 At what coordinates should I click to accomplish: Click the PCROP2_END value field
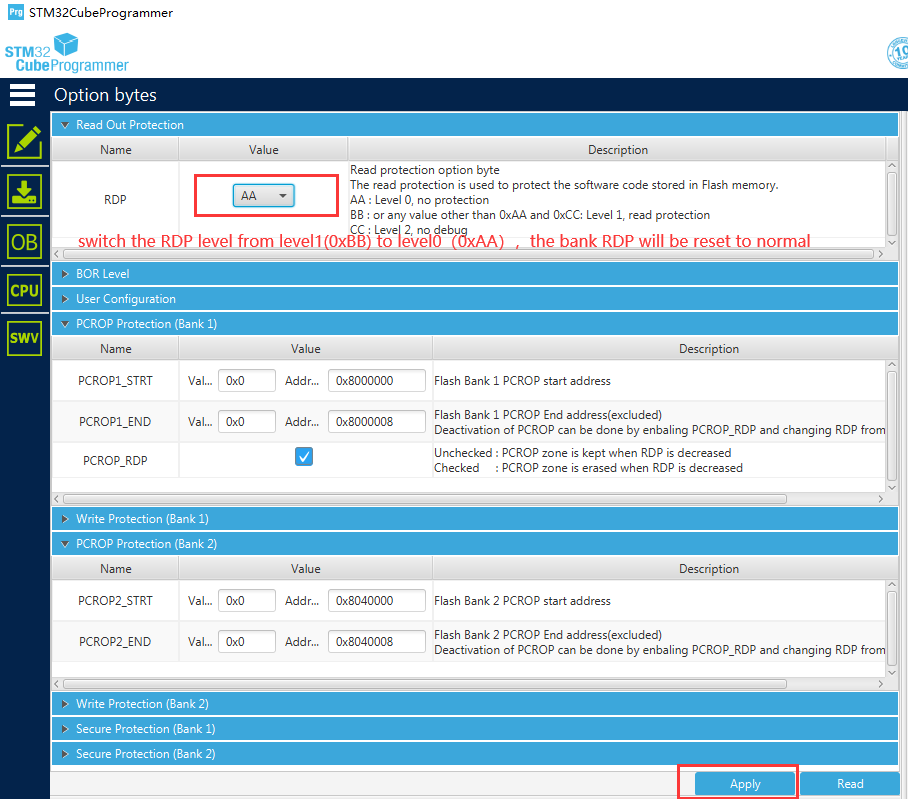coord(247,642)
